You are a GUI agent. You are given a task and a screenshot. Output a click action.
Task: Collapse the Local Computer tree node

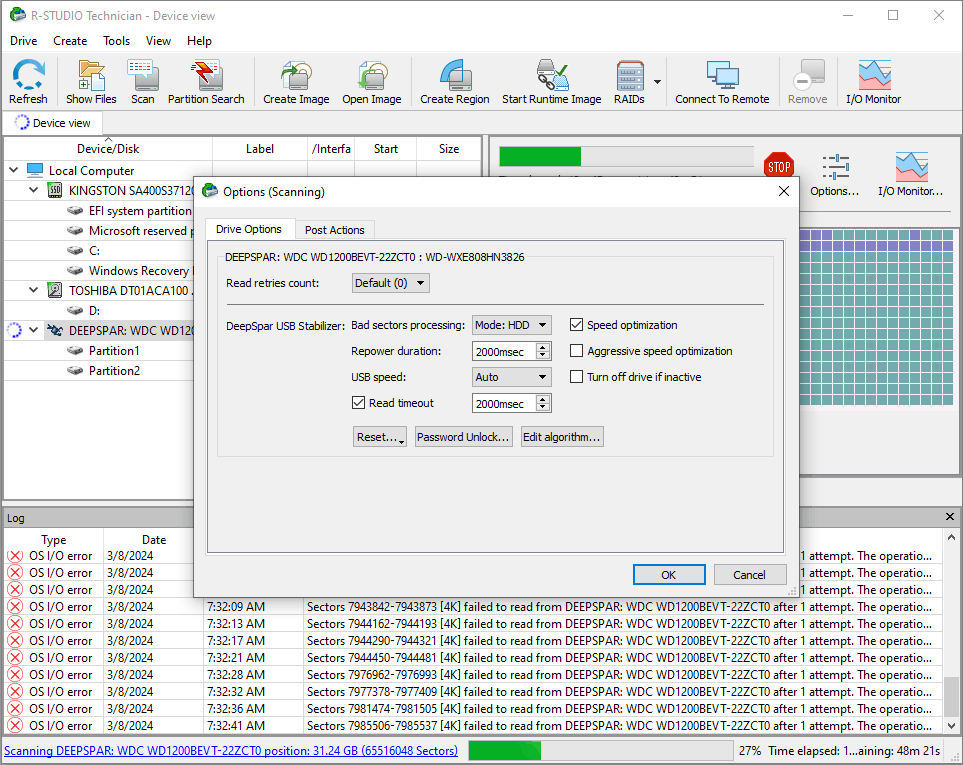tap(14, 170)
